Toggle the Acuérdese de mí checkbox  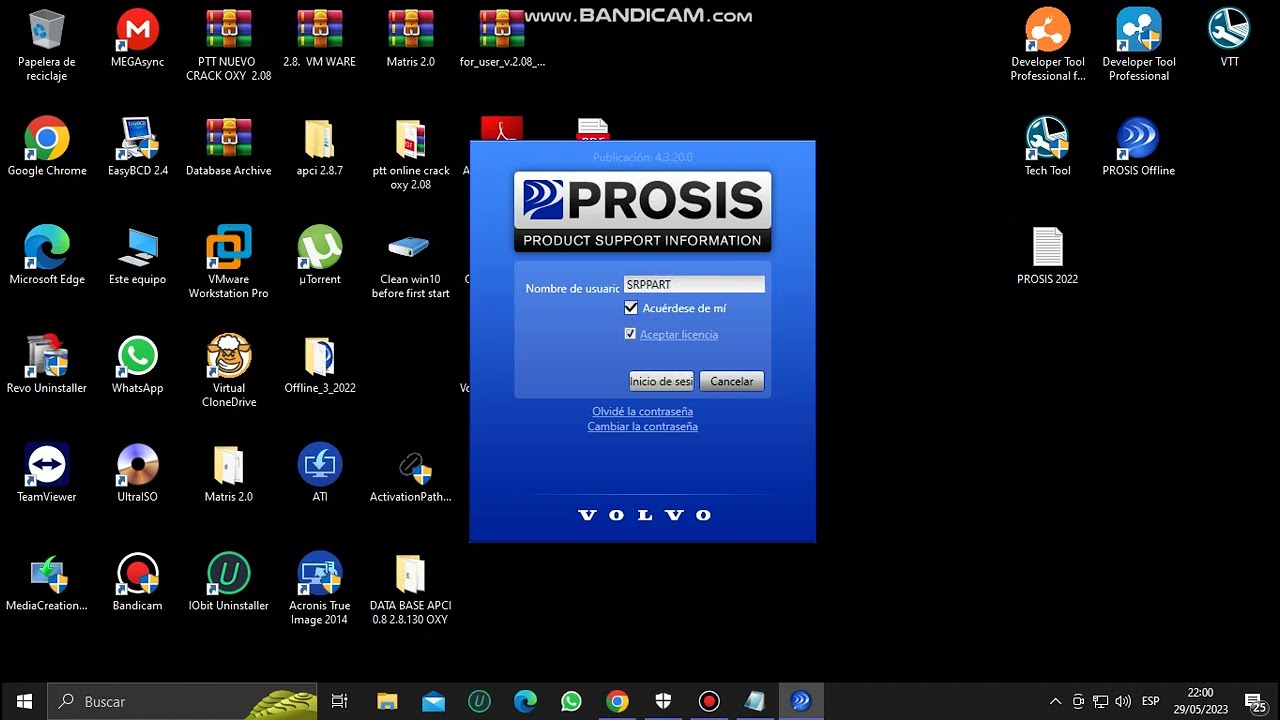point(631,308)
